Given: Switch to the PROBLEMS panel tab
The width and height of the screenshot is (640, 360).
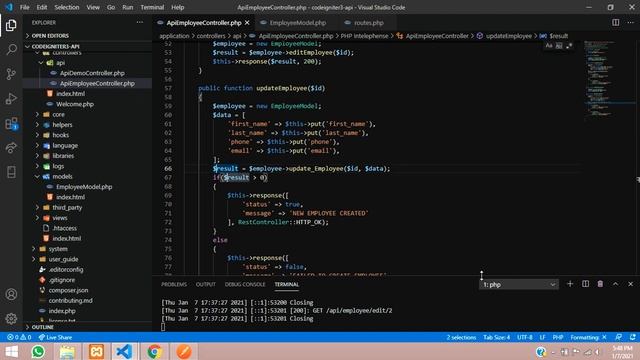Looking at the screenshot, I should click(x=174, y=284).
